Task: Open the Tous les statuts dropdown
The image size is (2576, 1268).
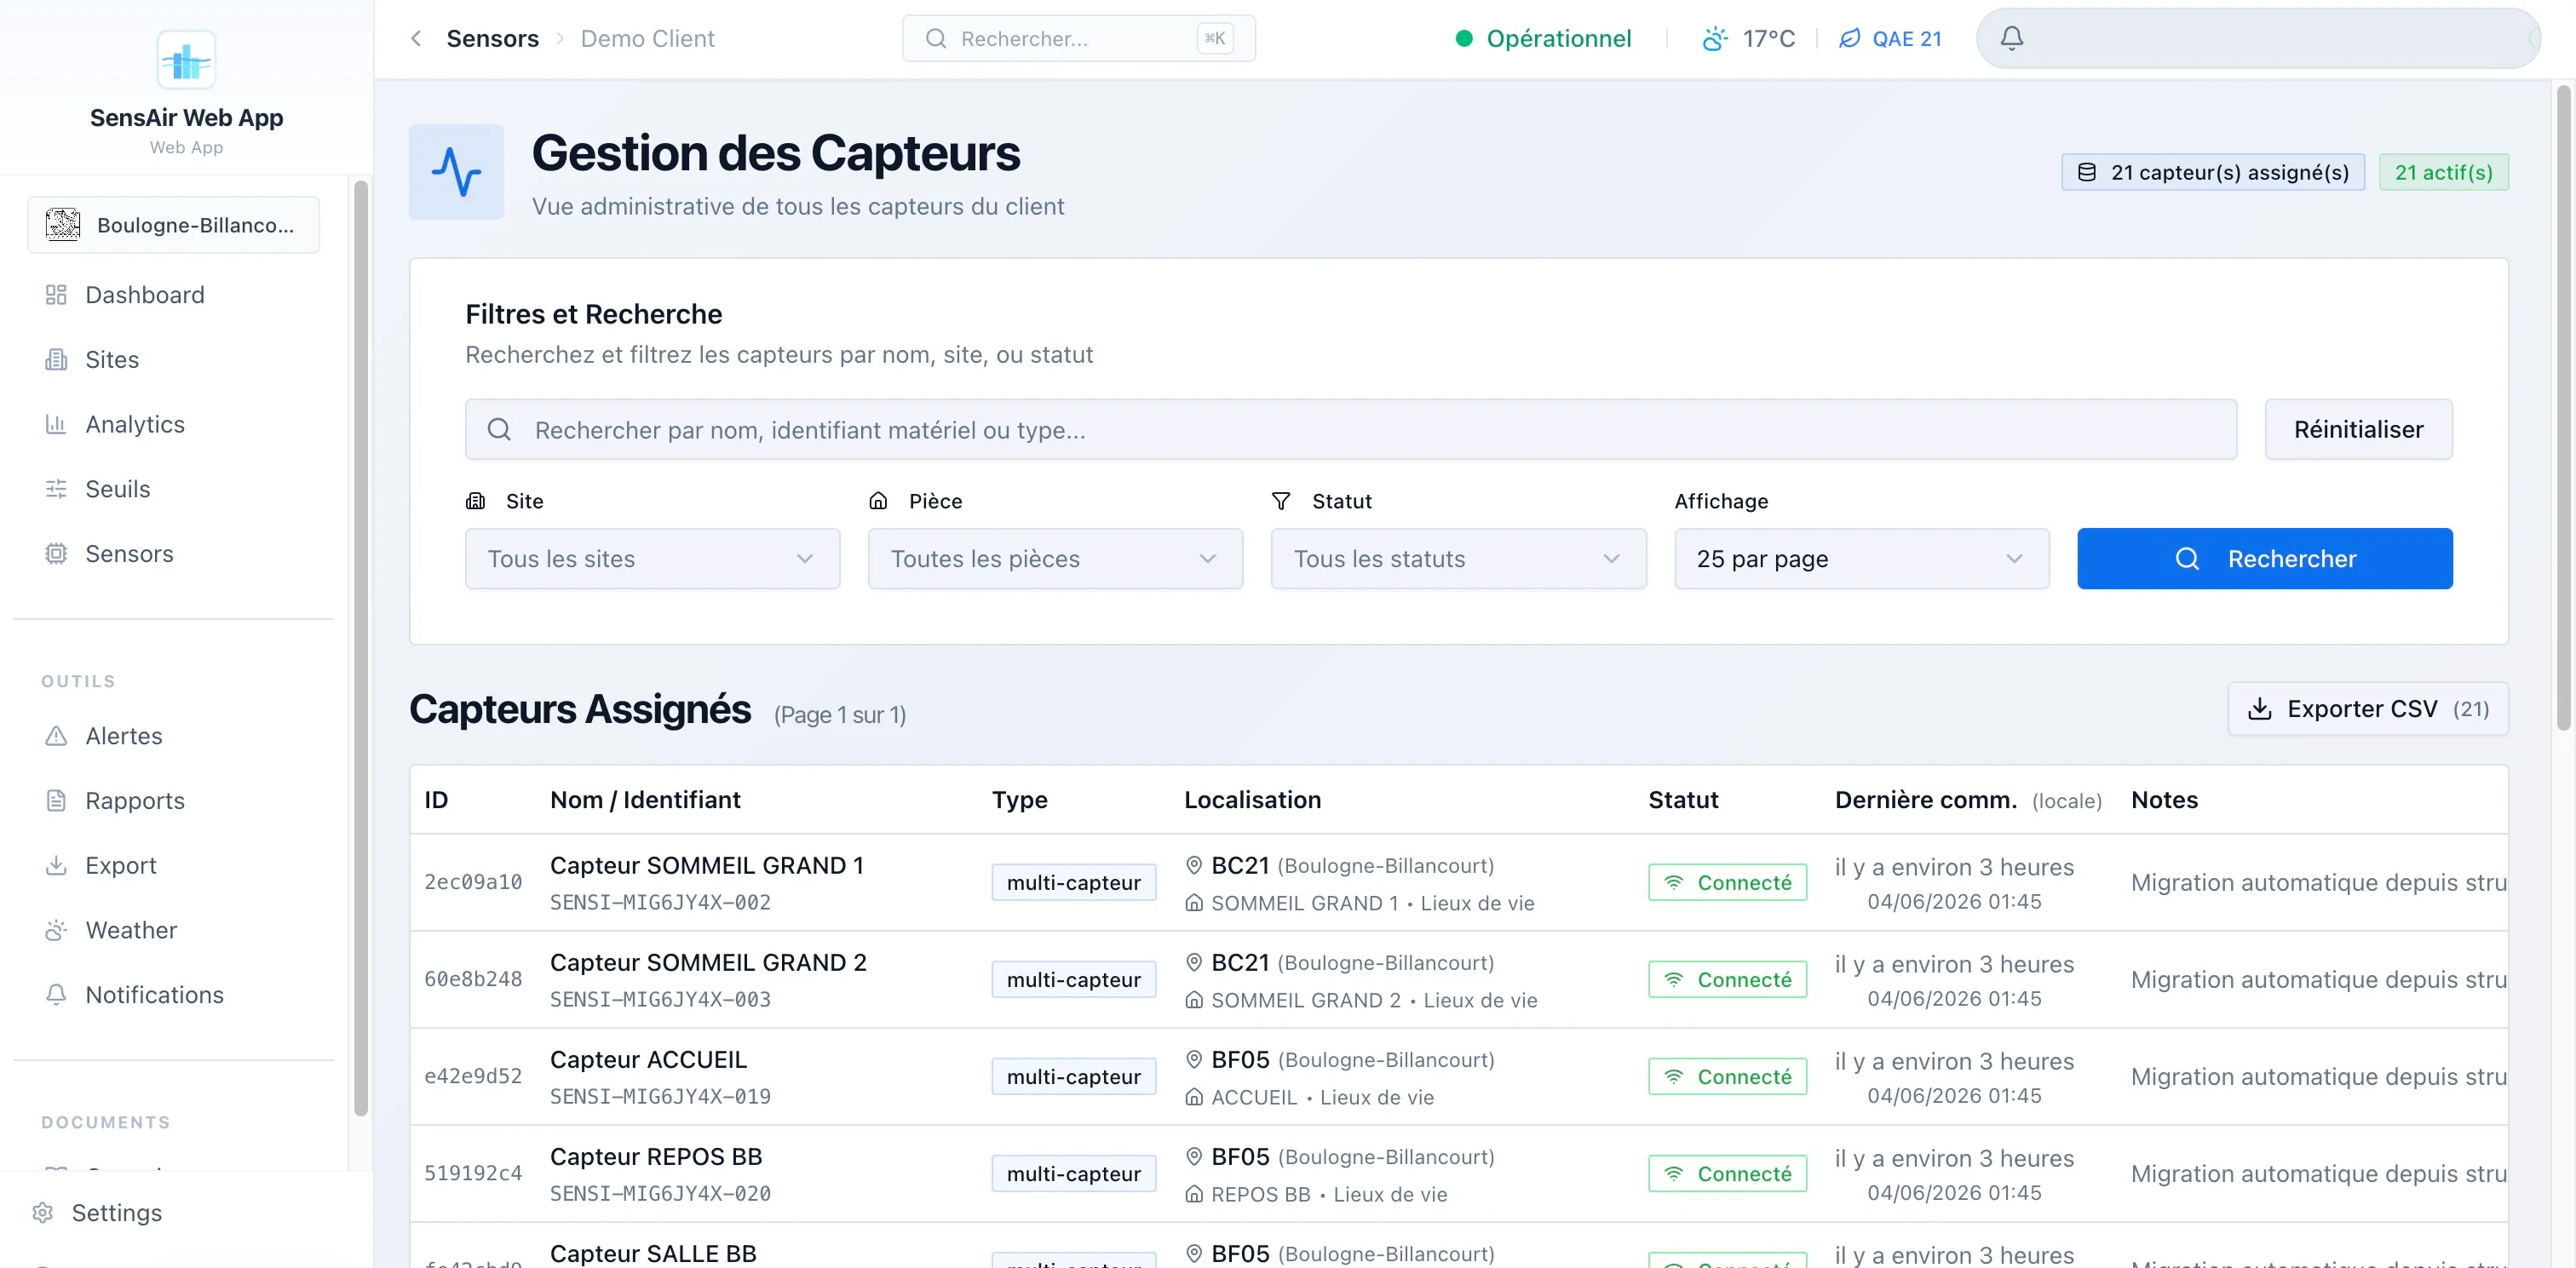Action: [1458, 559]
